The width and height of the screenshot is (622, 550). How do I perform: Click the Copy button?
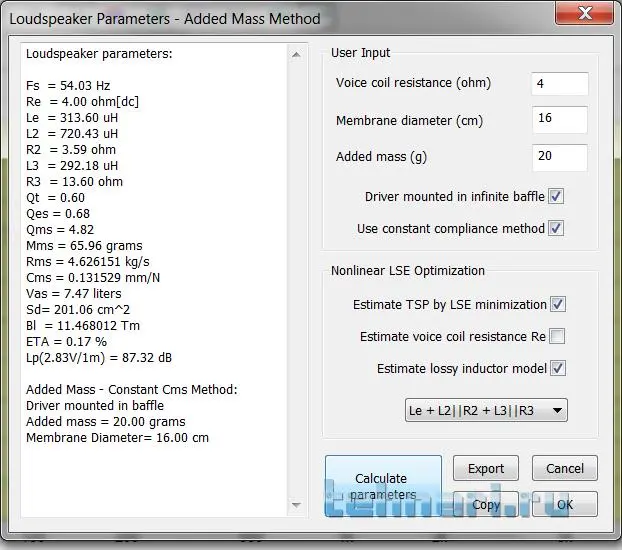[486, 504]
